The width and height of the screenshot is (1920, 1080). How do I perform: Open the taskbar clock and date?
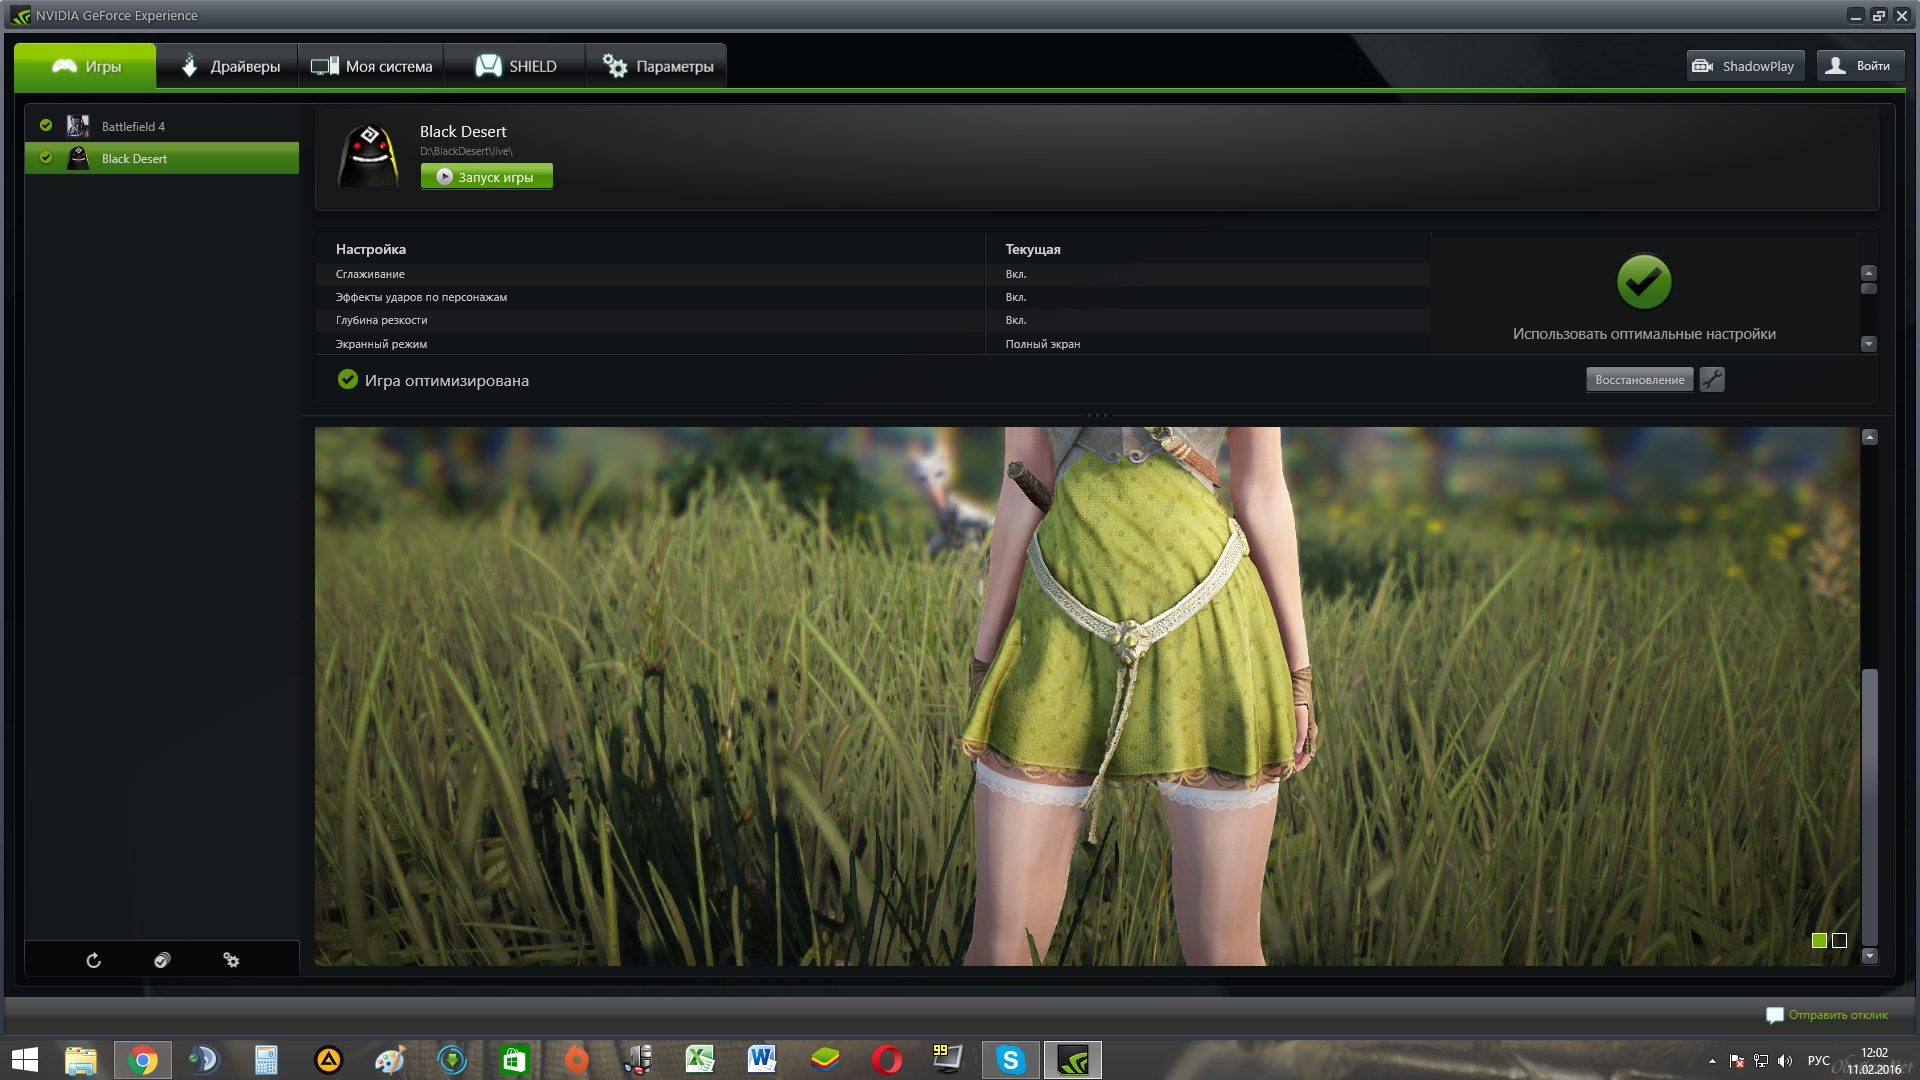click(x=1874, y=1061)
